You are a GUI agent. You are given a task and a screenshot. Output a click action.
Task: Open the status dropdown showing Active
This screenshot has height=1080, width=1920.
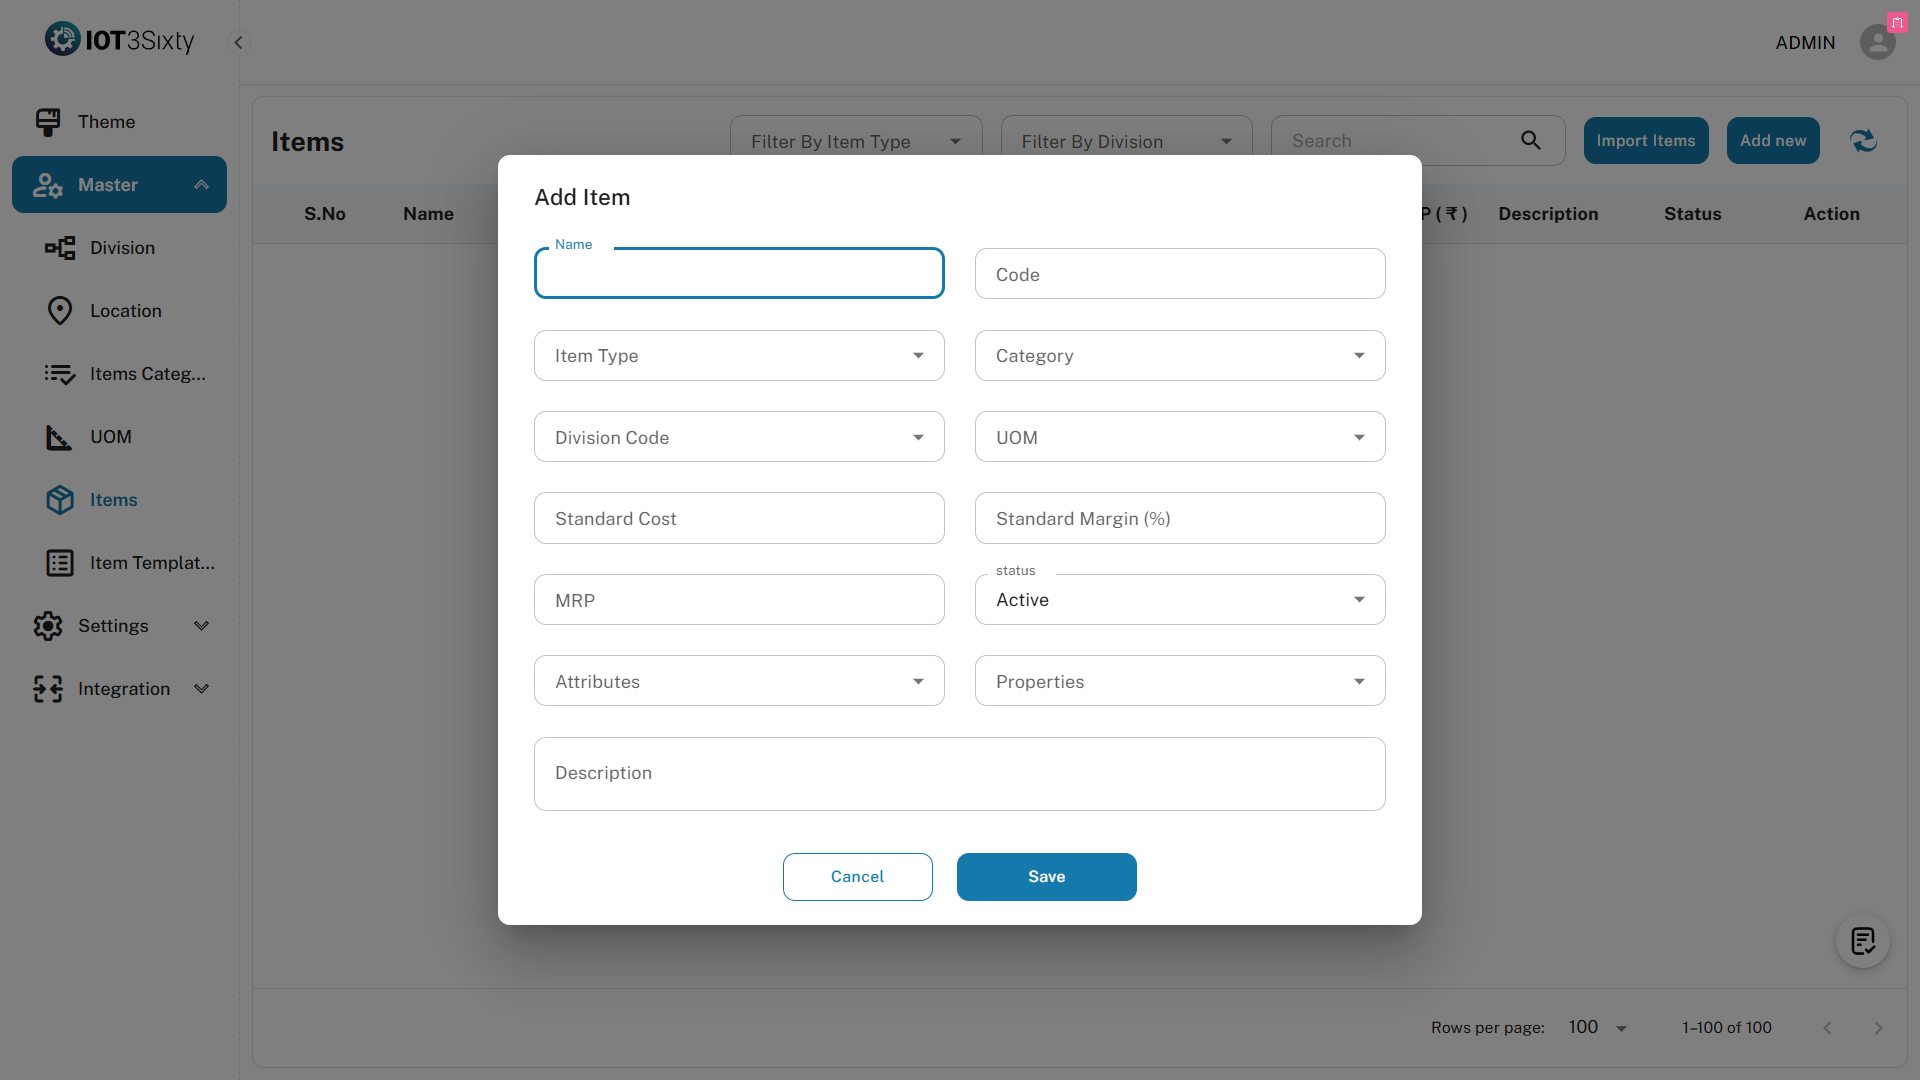point(1180,600)
